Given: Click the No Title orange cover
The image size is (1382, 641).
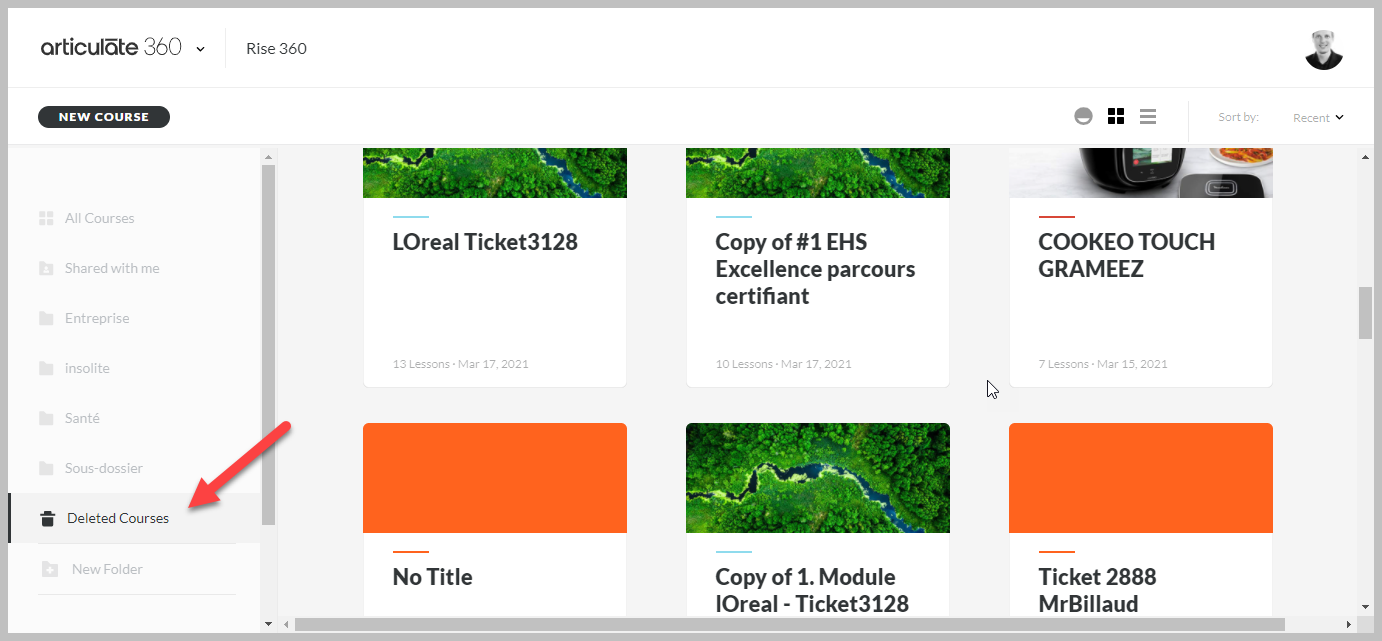Looking at the screenshot, I should (x=495, y=478).
